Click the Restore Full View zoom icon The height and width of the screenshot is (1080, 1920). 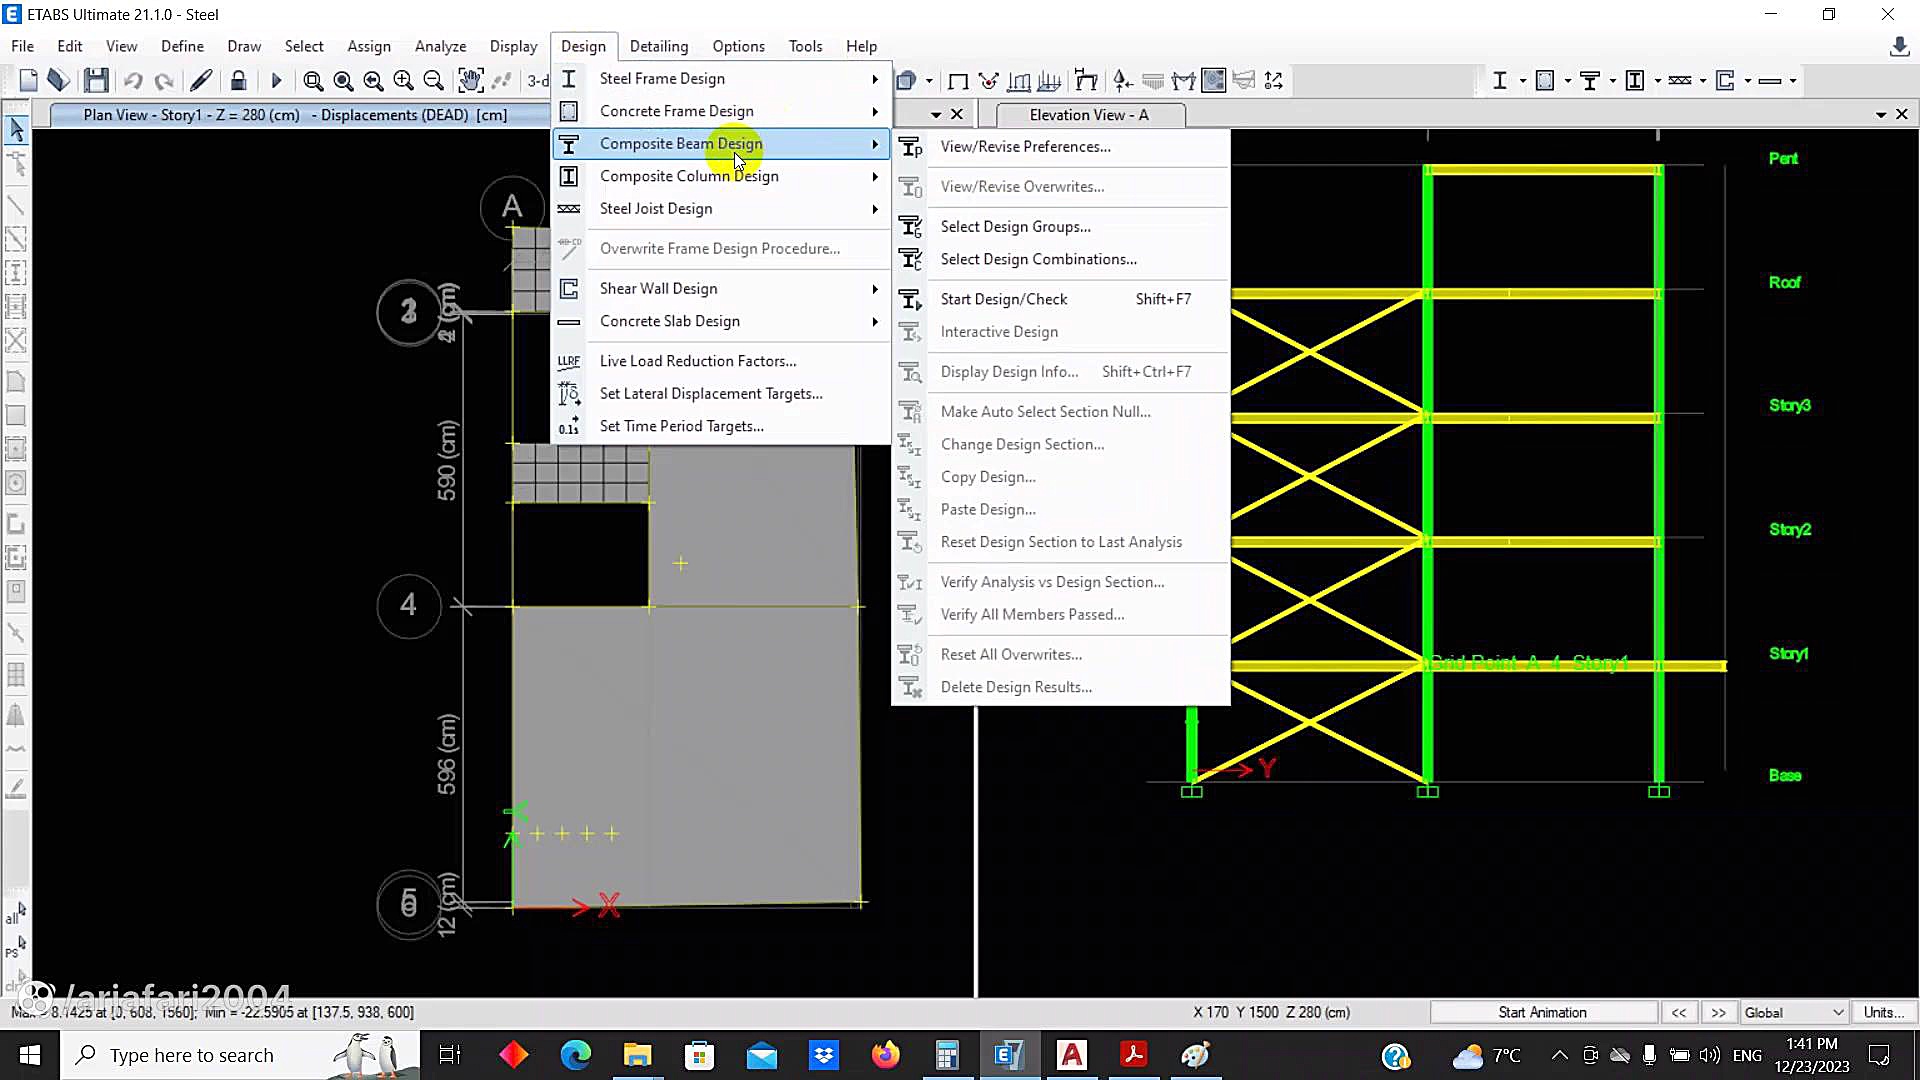click(343, 81)
